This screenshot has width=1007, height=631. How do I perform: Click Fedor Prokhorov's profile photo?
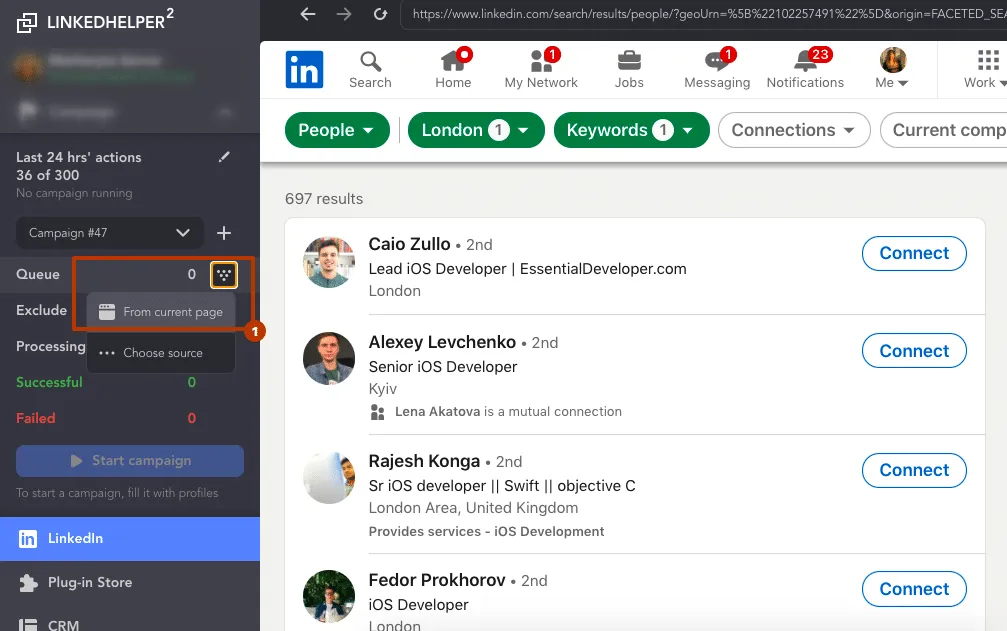329,596
